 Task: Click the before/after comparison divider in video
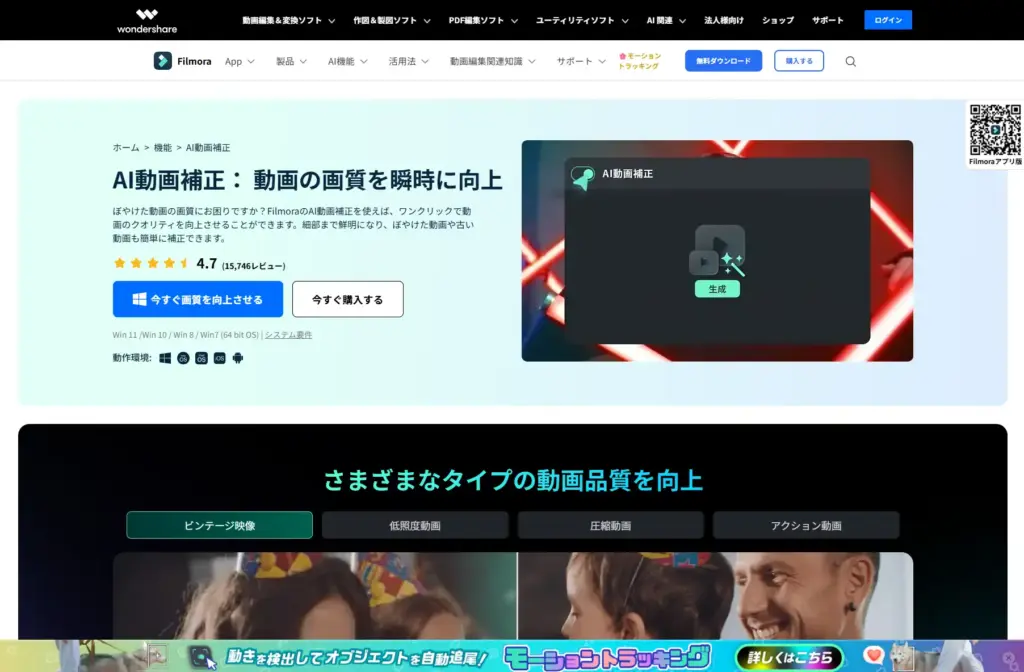click(517, 596)
